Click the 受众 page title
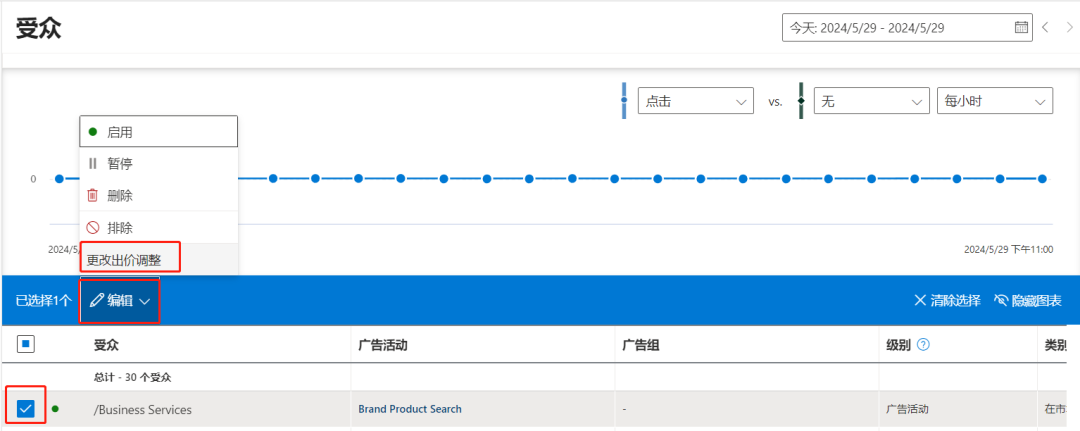 point(39,28)
